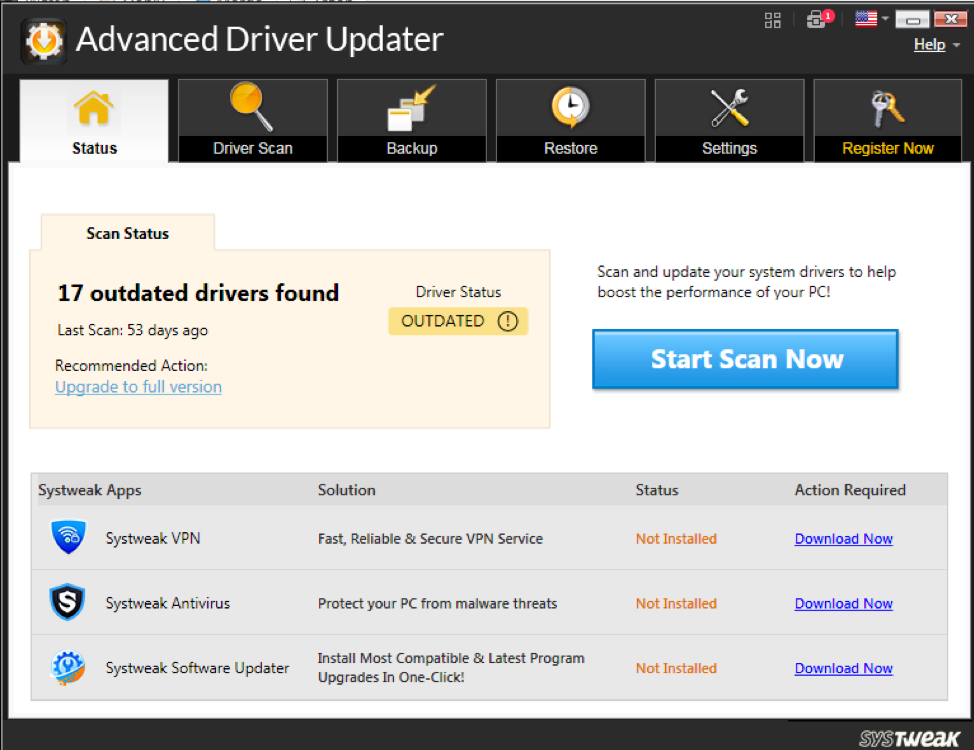Click the Start Scan Now button

click(x=745, y=359)
